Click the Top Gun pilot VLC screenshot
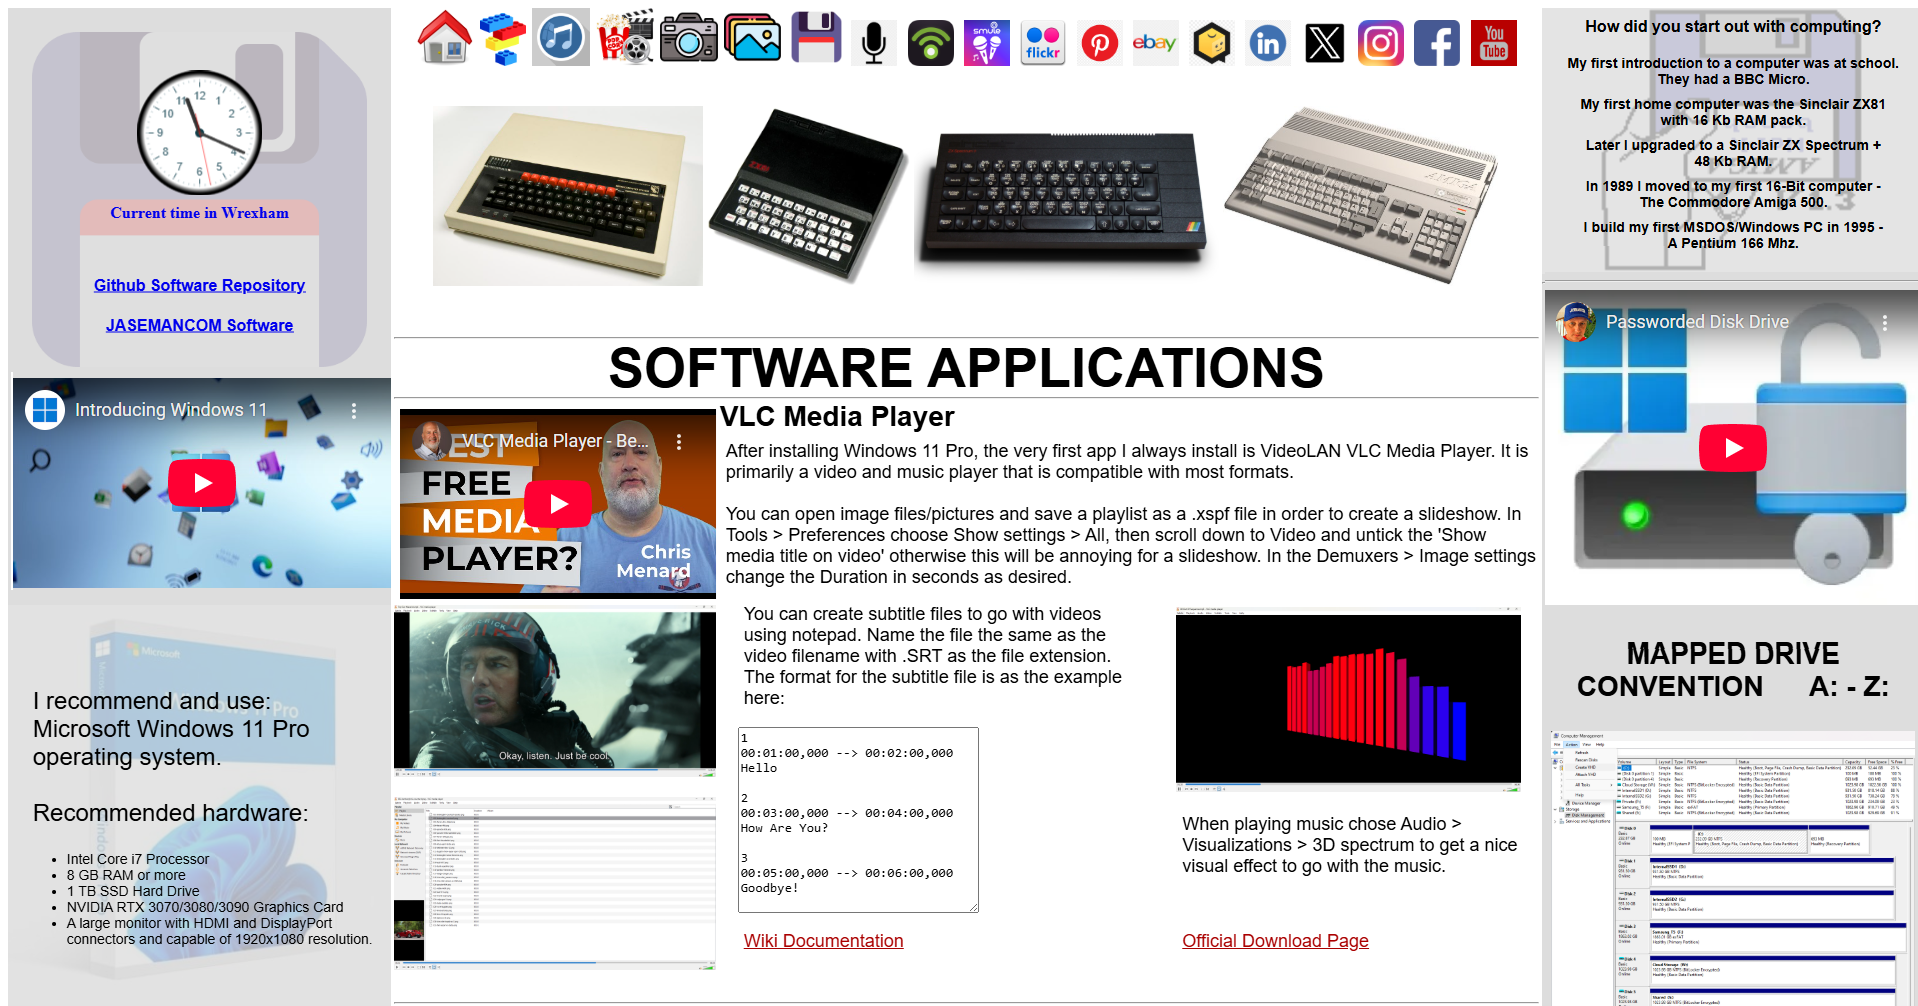Image resolution: width=1918 pixels, height=1006 pixels. [x=555, y=692]
